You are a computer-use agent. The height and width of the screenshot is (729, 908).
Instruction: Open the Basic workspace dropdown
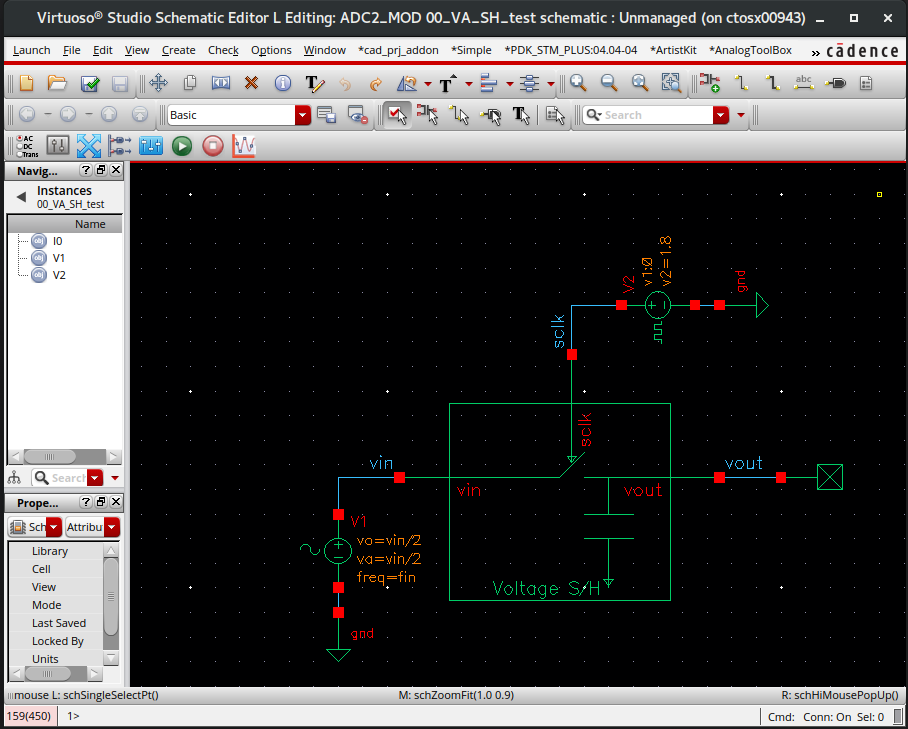pyautogui.click(x=303, y=115)
